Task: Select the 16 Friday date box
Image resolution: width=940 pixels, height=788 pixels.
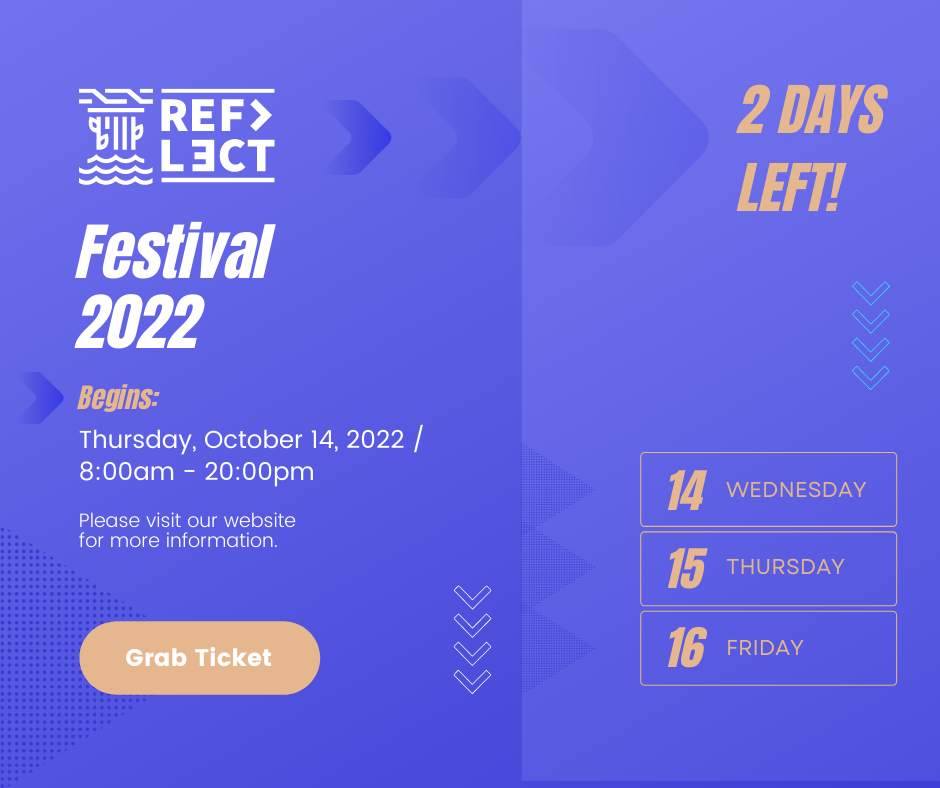Action: pos(769,648)
